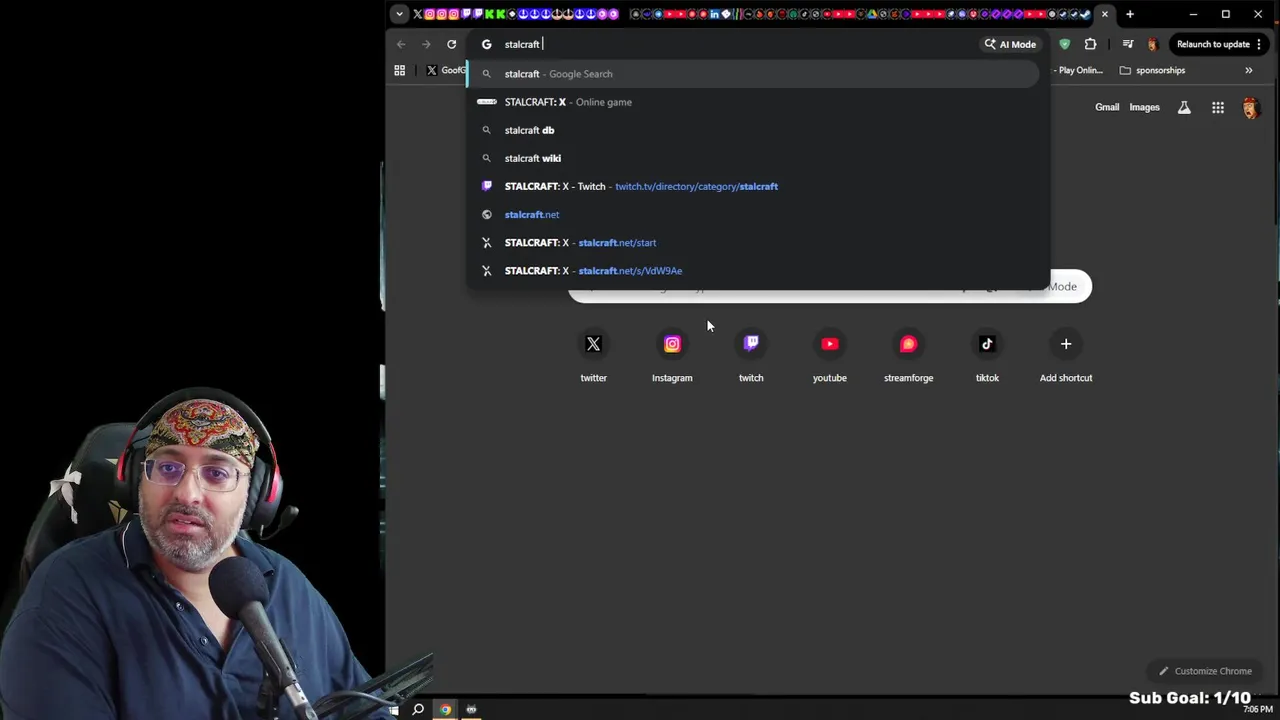1280x720 pixels.
Task: Click Customize Chrome button
Action: (1205, 671)
